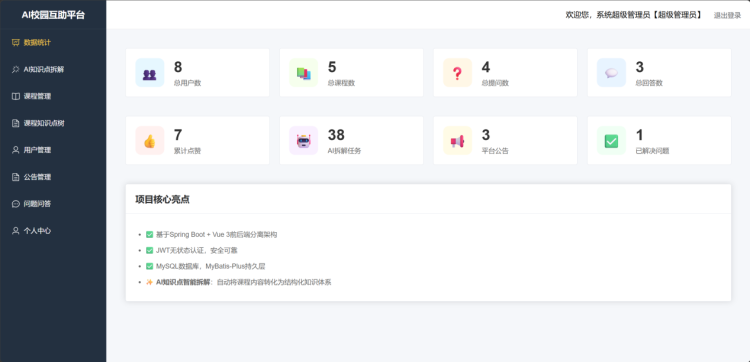Click green check beside Spring Boot bullet
The height and width of the screenshot is (362, 750).
coord(150,234)
